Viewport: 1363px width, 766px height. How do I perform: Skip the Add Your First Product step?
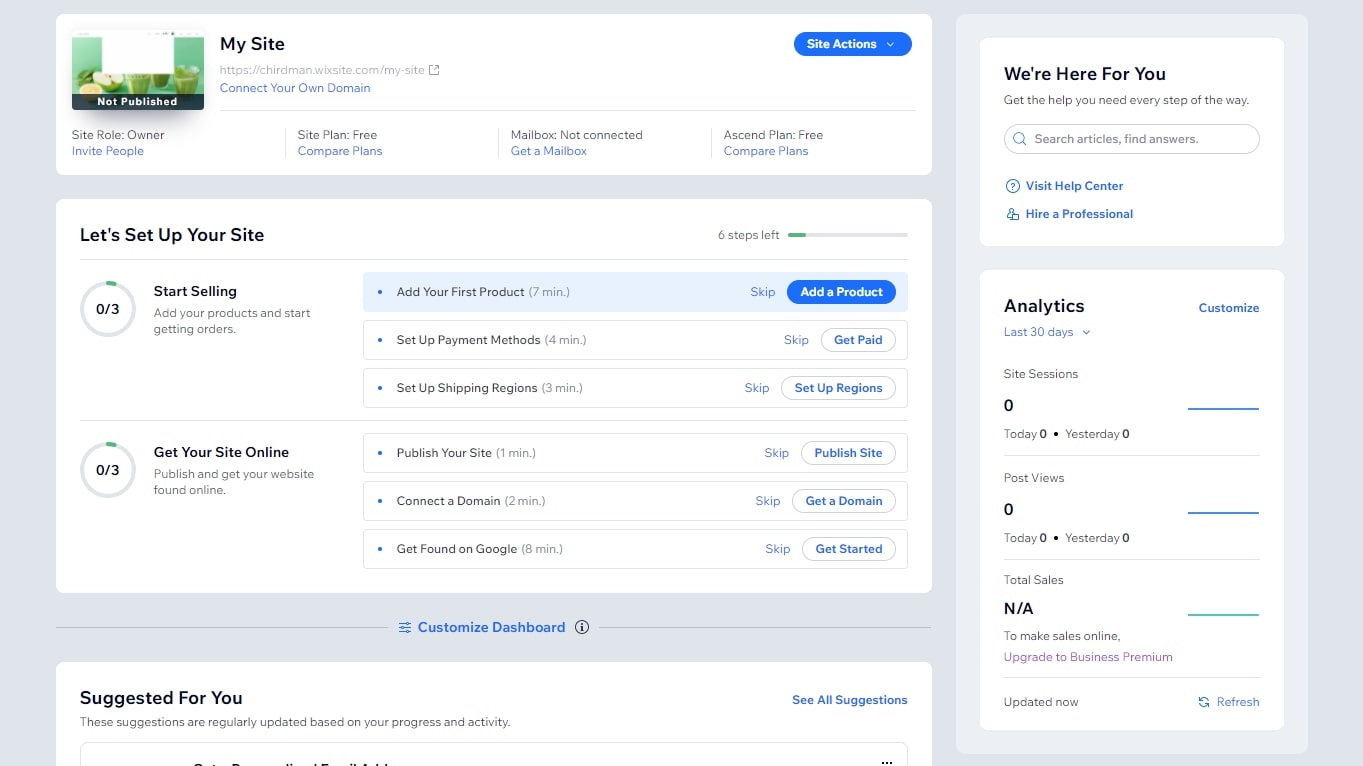(763, 292)
